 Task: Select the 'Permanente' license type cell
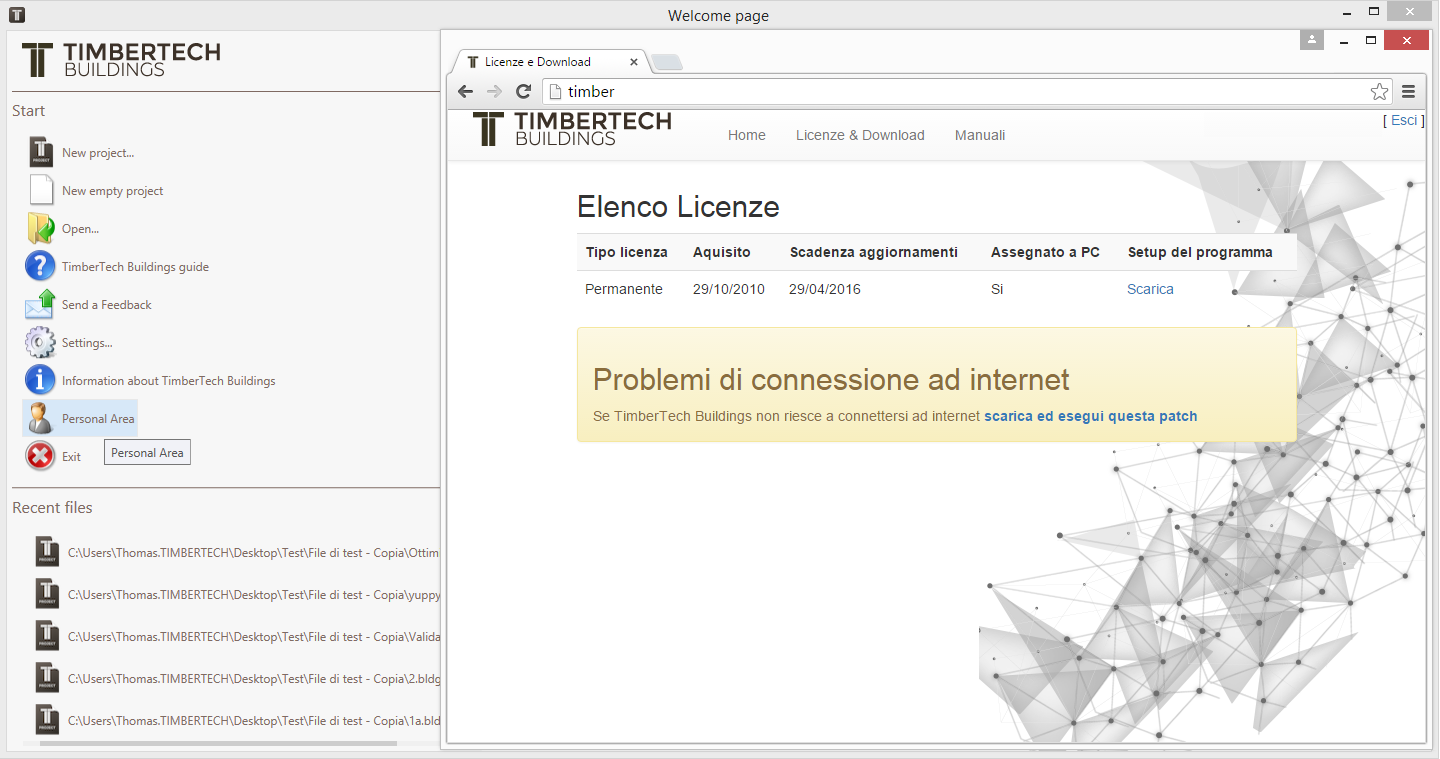coord(624,289)
